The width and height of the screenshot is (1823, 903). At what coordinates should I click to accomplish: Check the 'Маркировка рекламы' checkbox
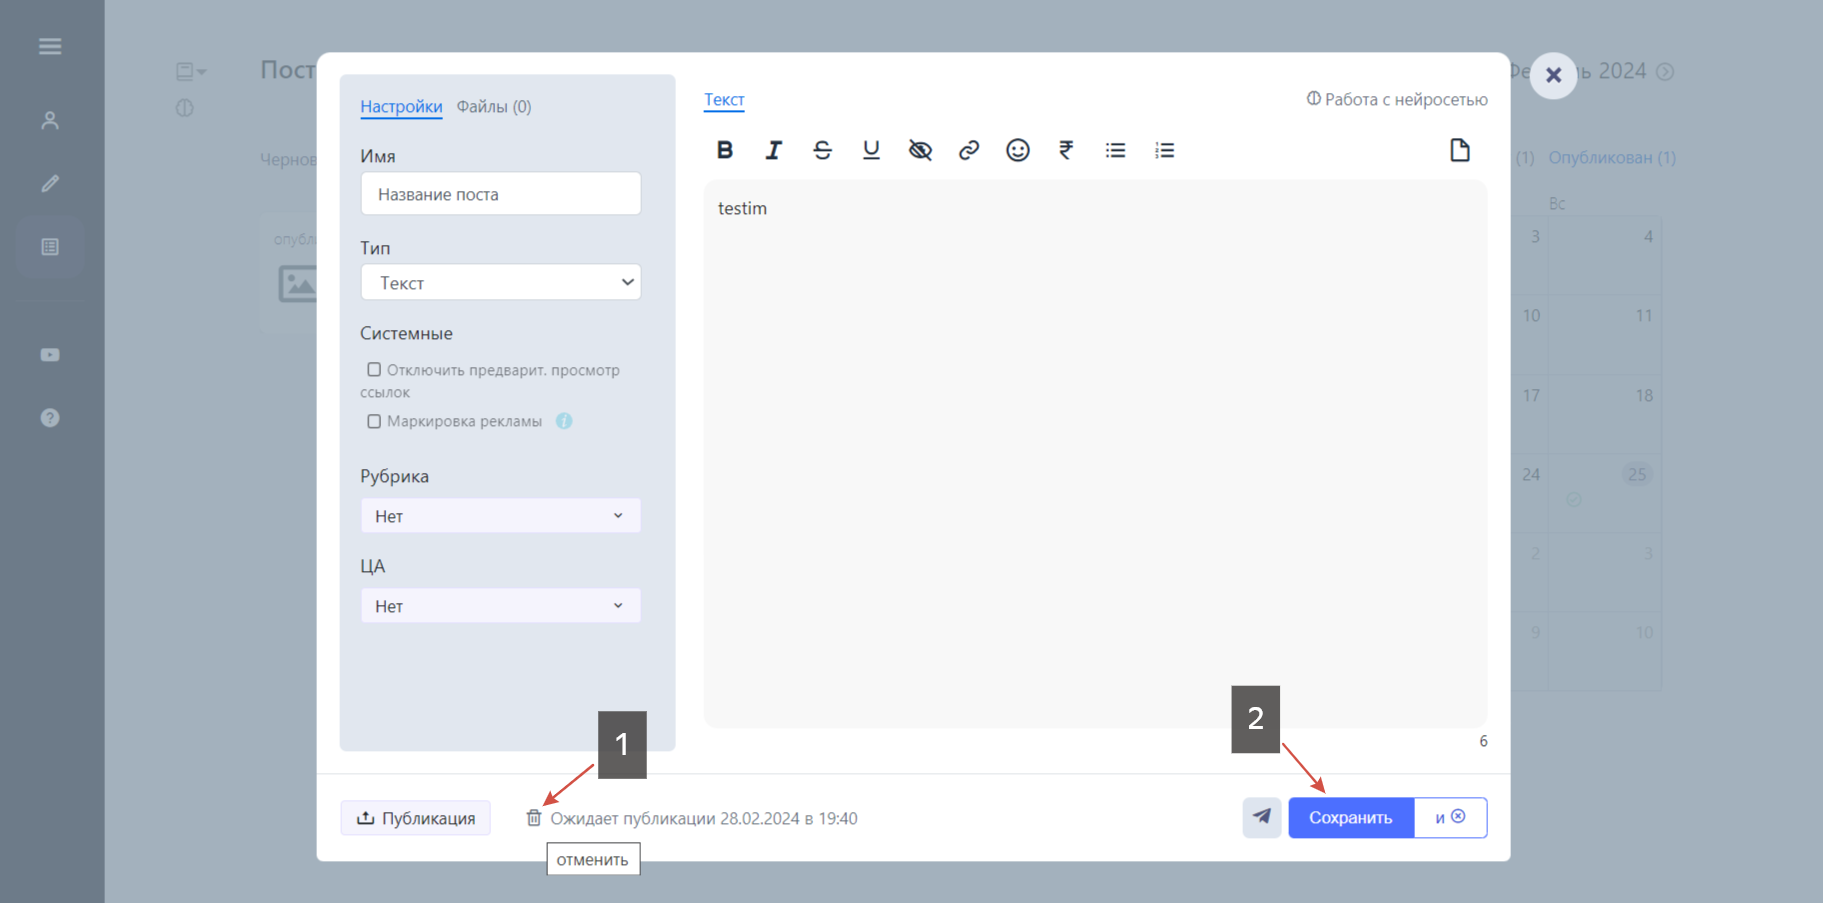click(374, 421)
